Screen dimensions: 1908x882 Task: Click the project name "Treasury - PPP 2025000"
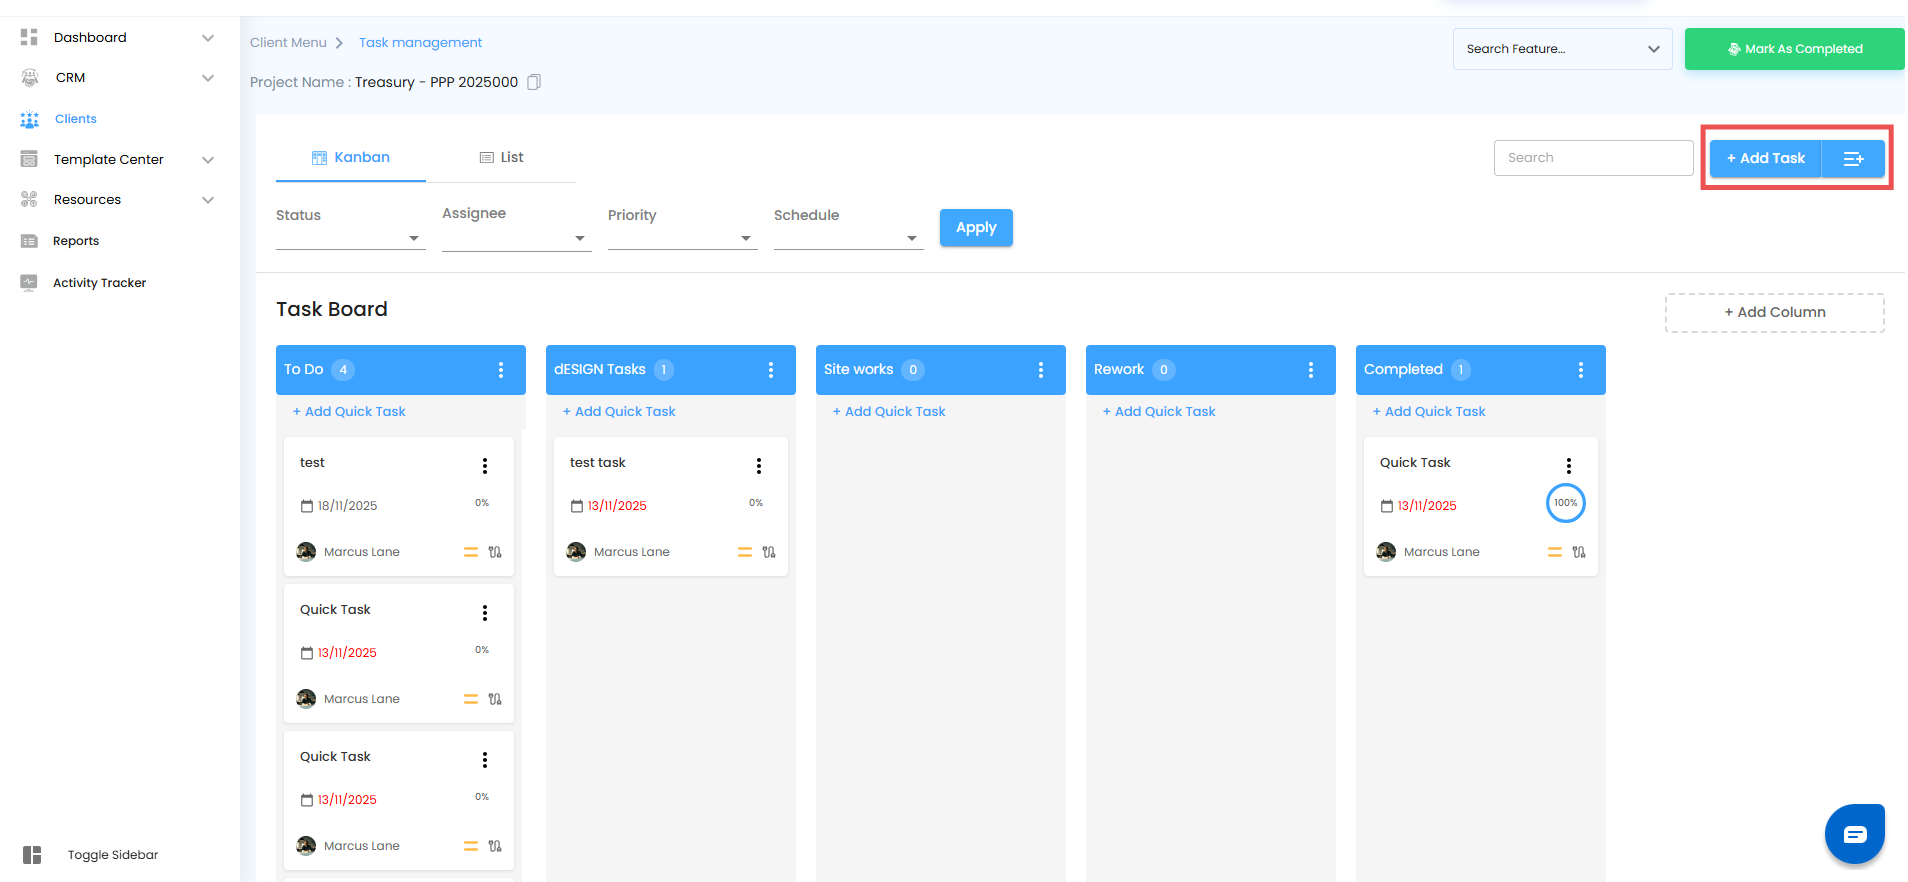tap(436, 82)
